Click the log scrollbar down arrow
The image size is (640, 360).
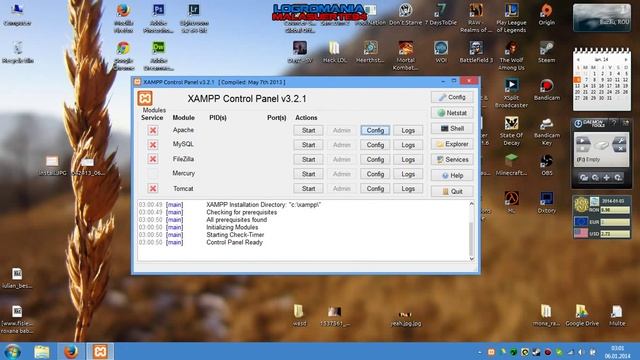point(472,258)
